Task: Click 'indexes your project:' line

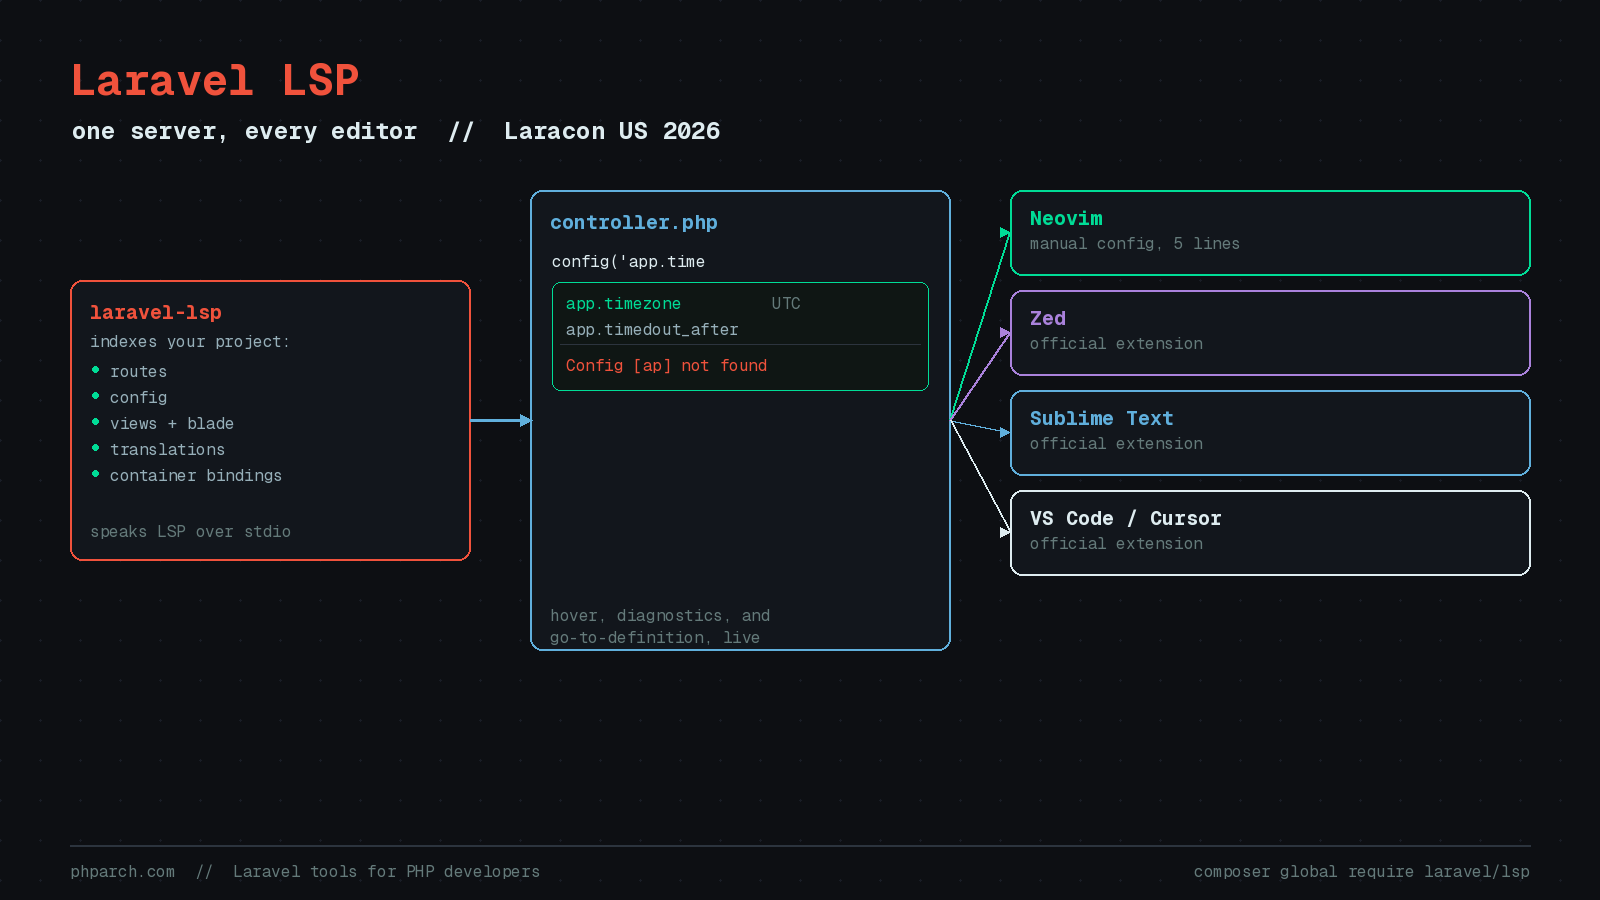Action: (190, 342)
